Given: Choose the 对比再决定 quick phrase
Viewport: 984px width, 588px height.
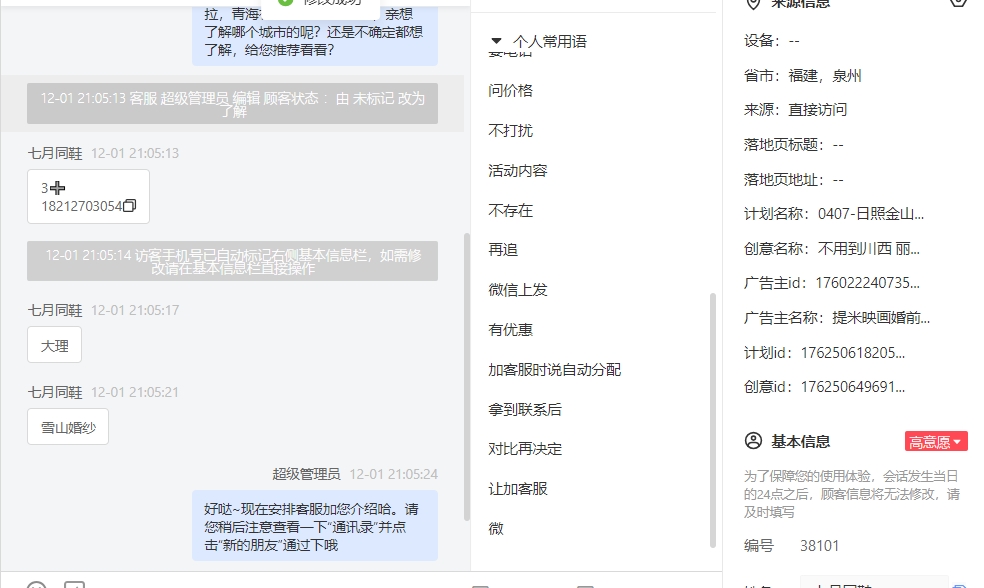Looking at the screenshot, I should coord(525,449).
